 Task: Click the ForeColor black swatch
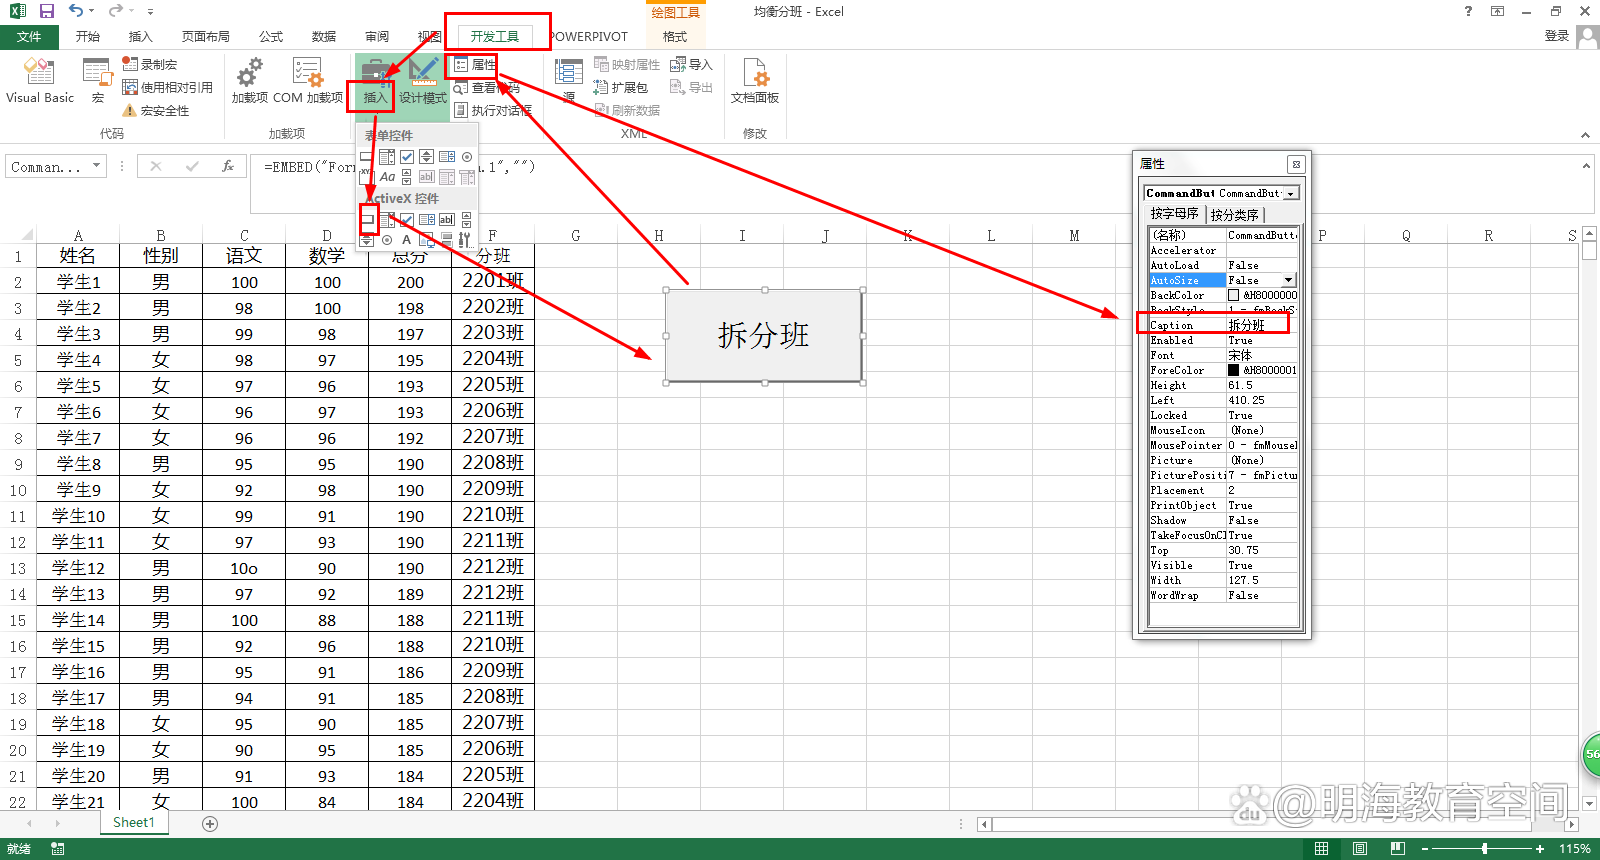pyautogui.click(x=1234, y=370)
